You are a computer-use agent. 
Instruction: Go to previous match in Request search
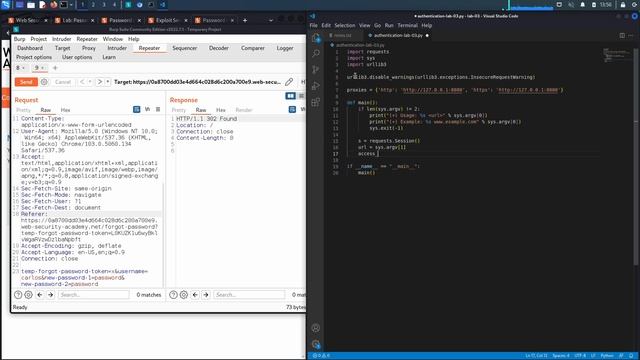40,295
